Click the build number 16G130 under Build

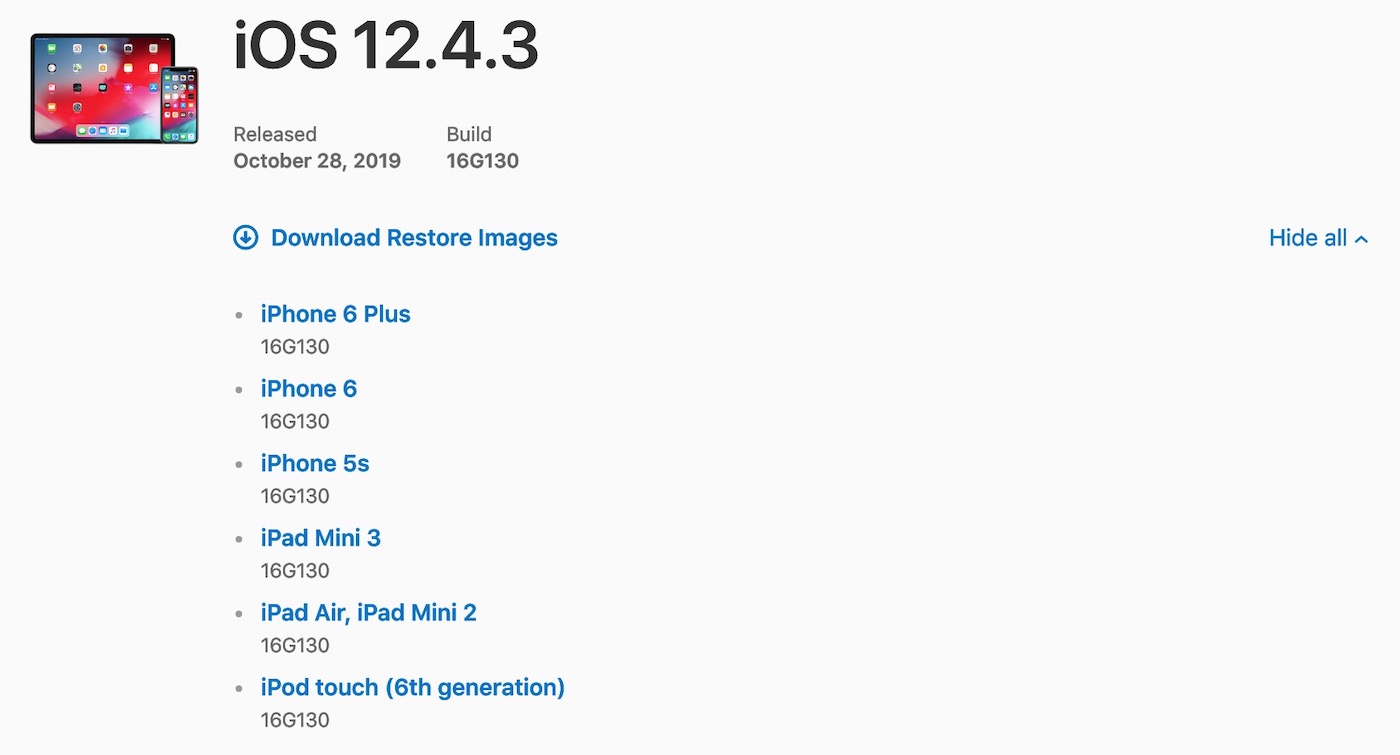[483, 161]
